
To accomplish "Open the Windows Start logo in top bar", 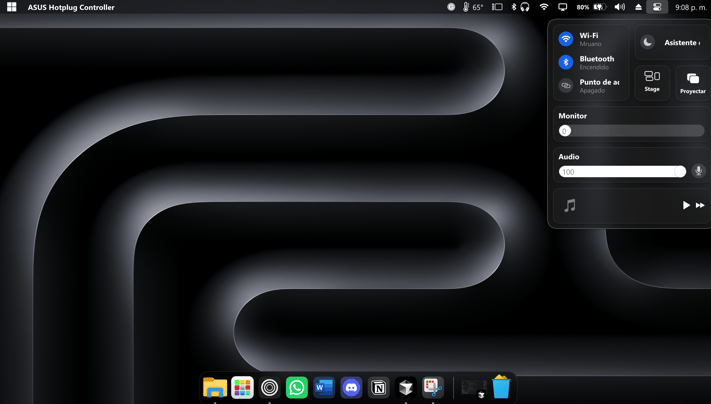I will [x=11, y=7].
